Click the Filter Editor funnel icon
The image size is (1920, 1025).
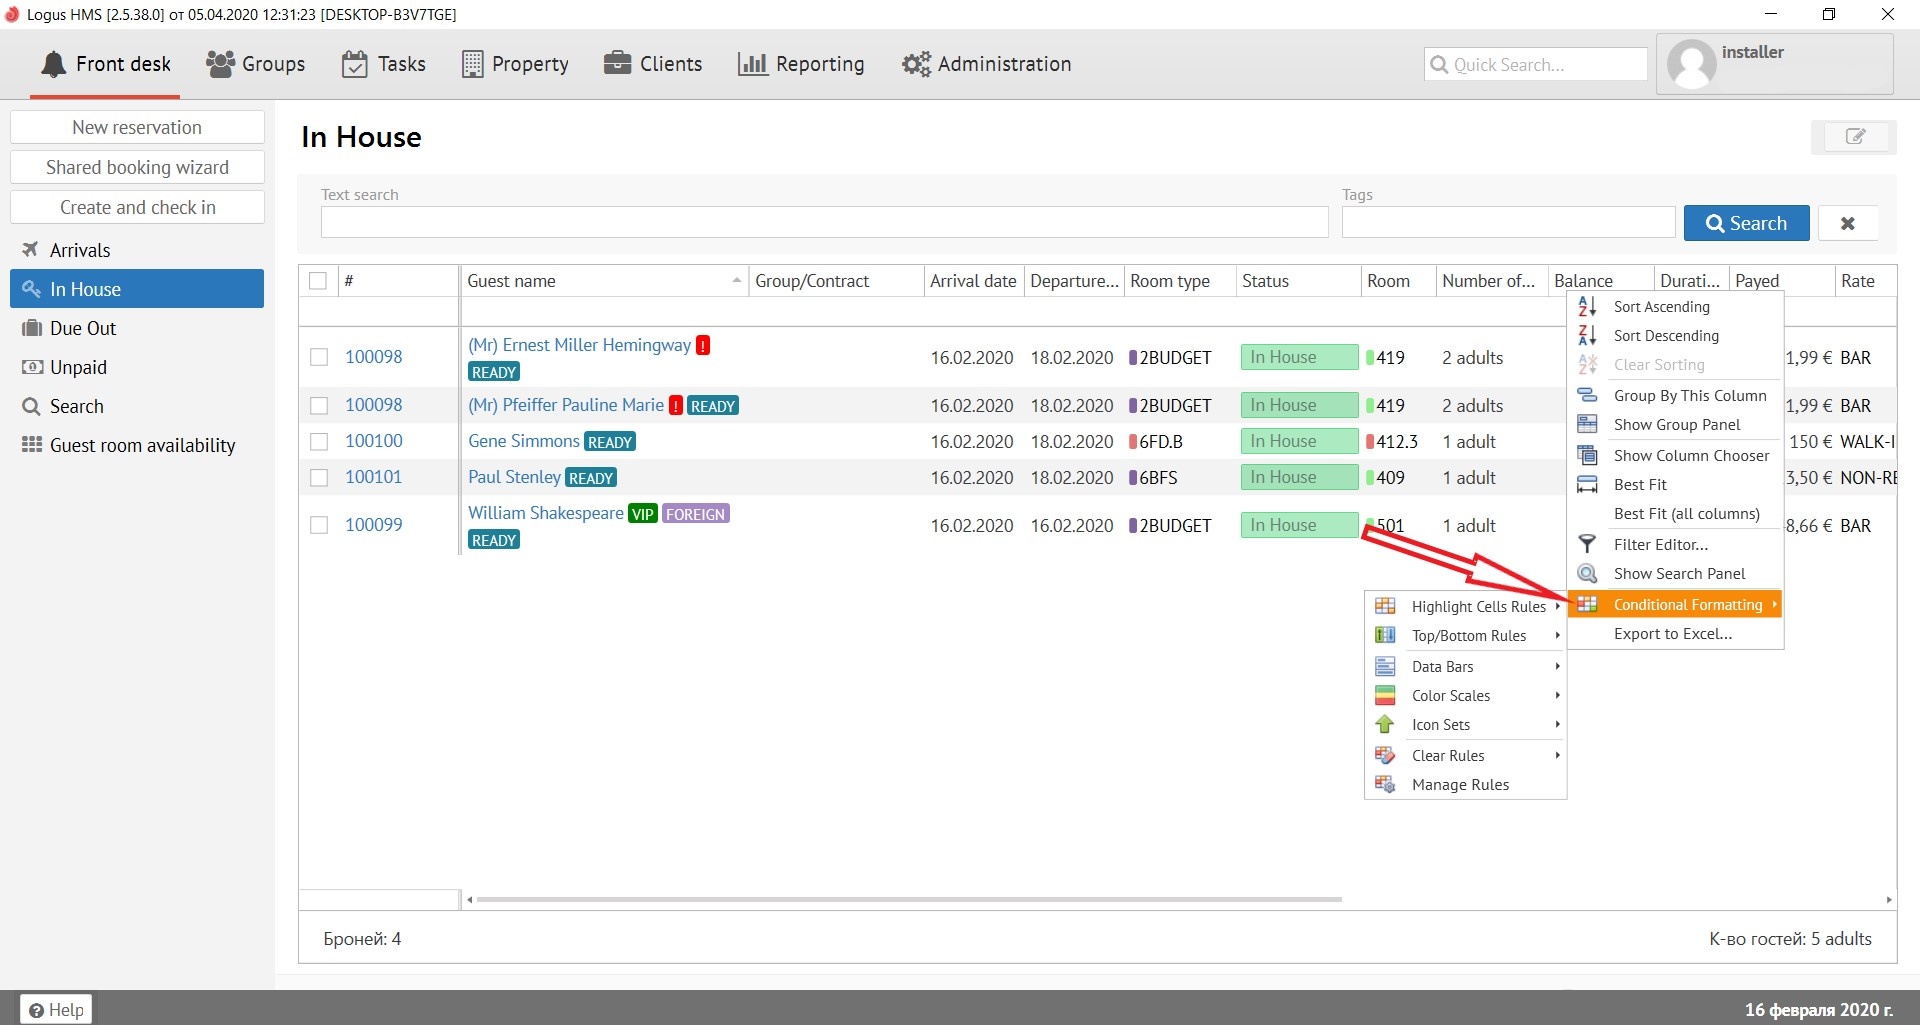[1587, 544]
